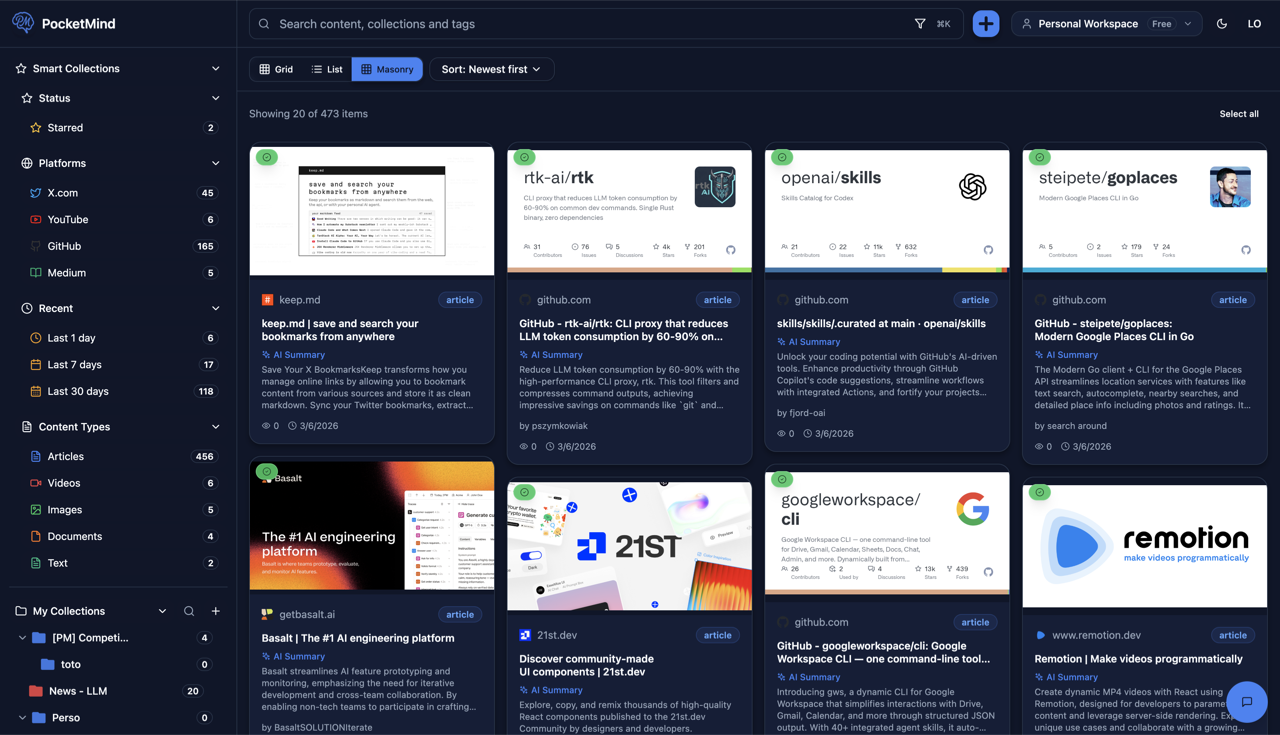This screenshot has width=1280, height=735.
Task: Create a new collection with plus icon
Action: coord(215,610)
